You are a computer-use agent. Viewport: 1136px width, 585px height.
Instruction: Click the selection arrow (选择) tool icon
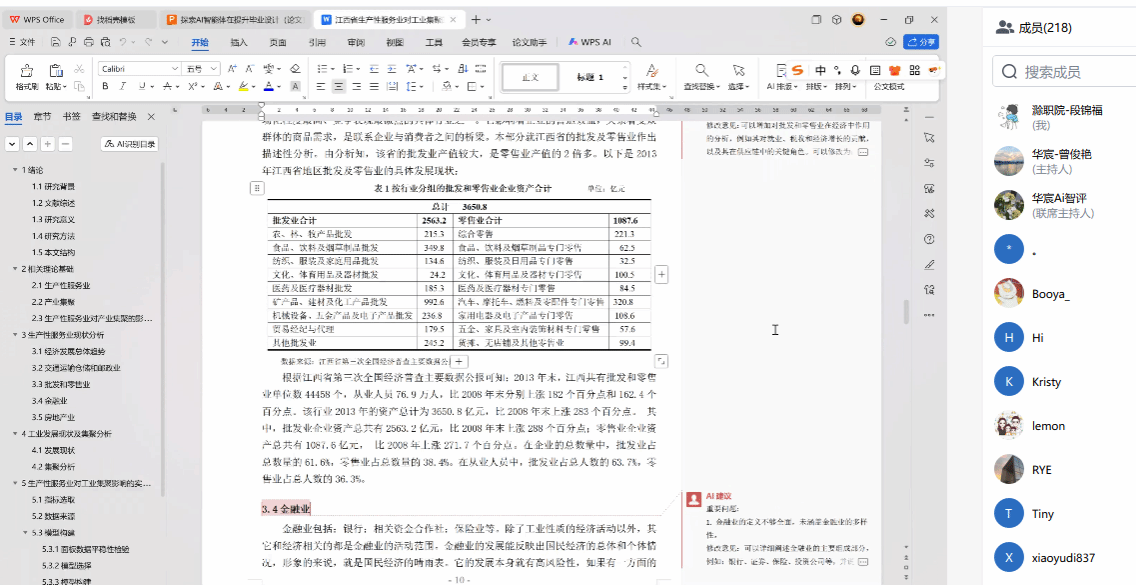[738, 70]
